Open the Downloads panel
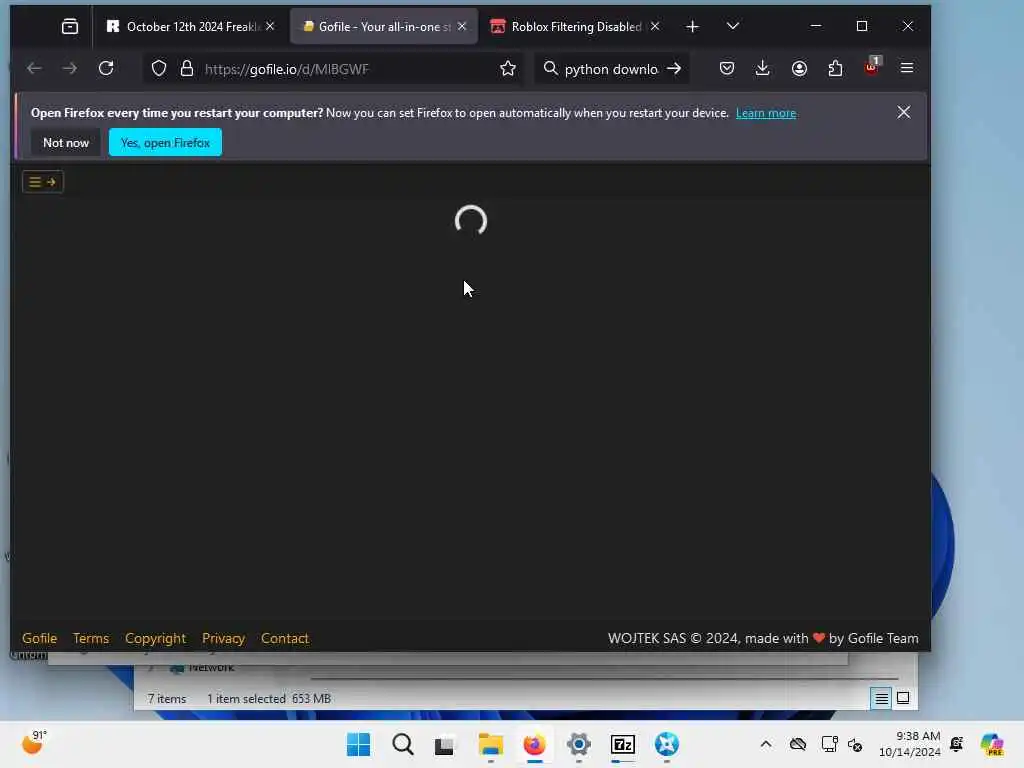1024x768 pixels. click(x=762, y=68)
